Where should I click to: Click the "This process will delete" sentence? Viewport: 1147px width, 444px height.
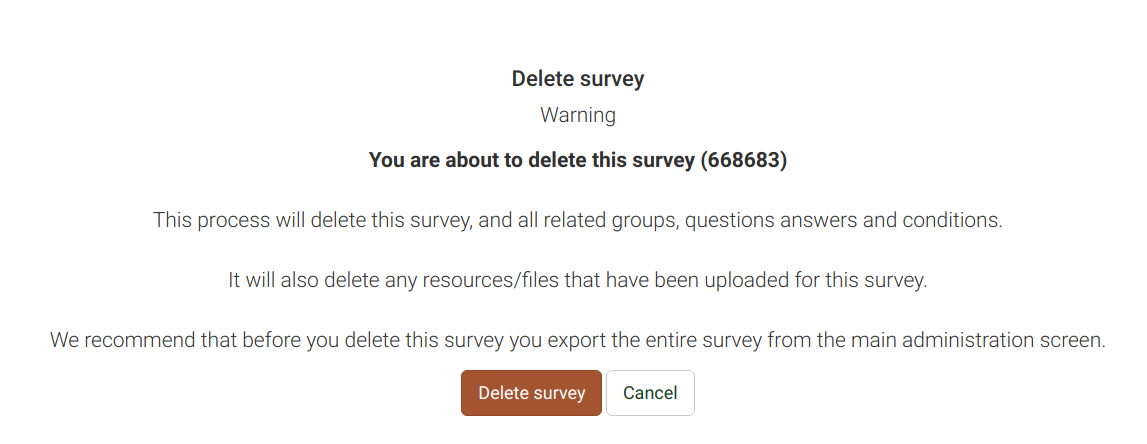[x=577, y=220]
